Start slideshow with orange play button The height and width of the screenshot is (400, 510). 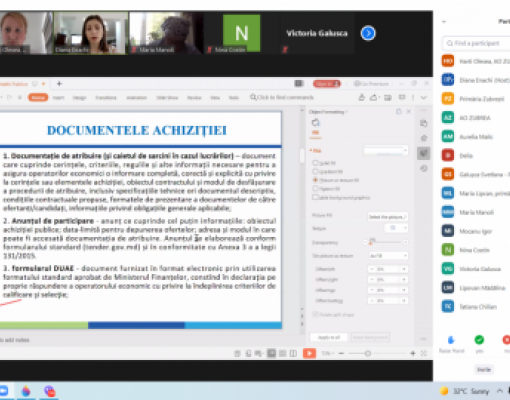(309, 353)
